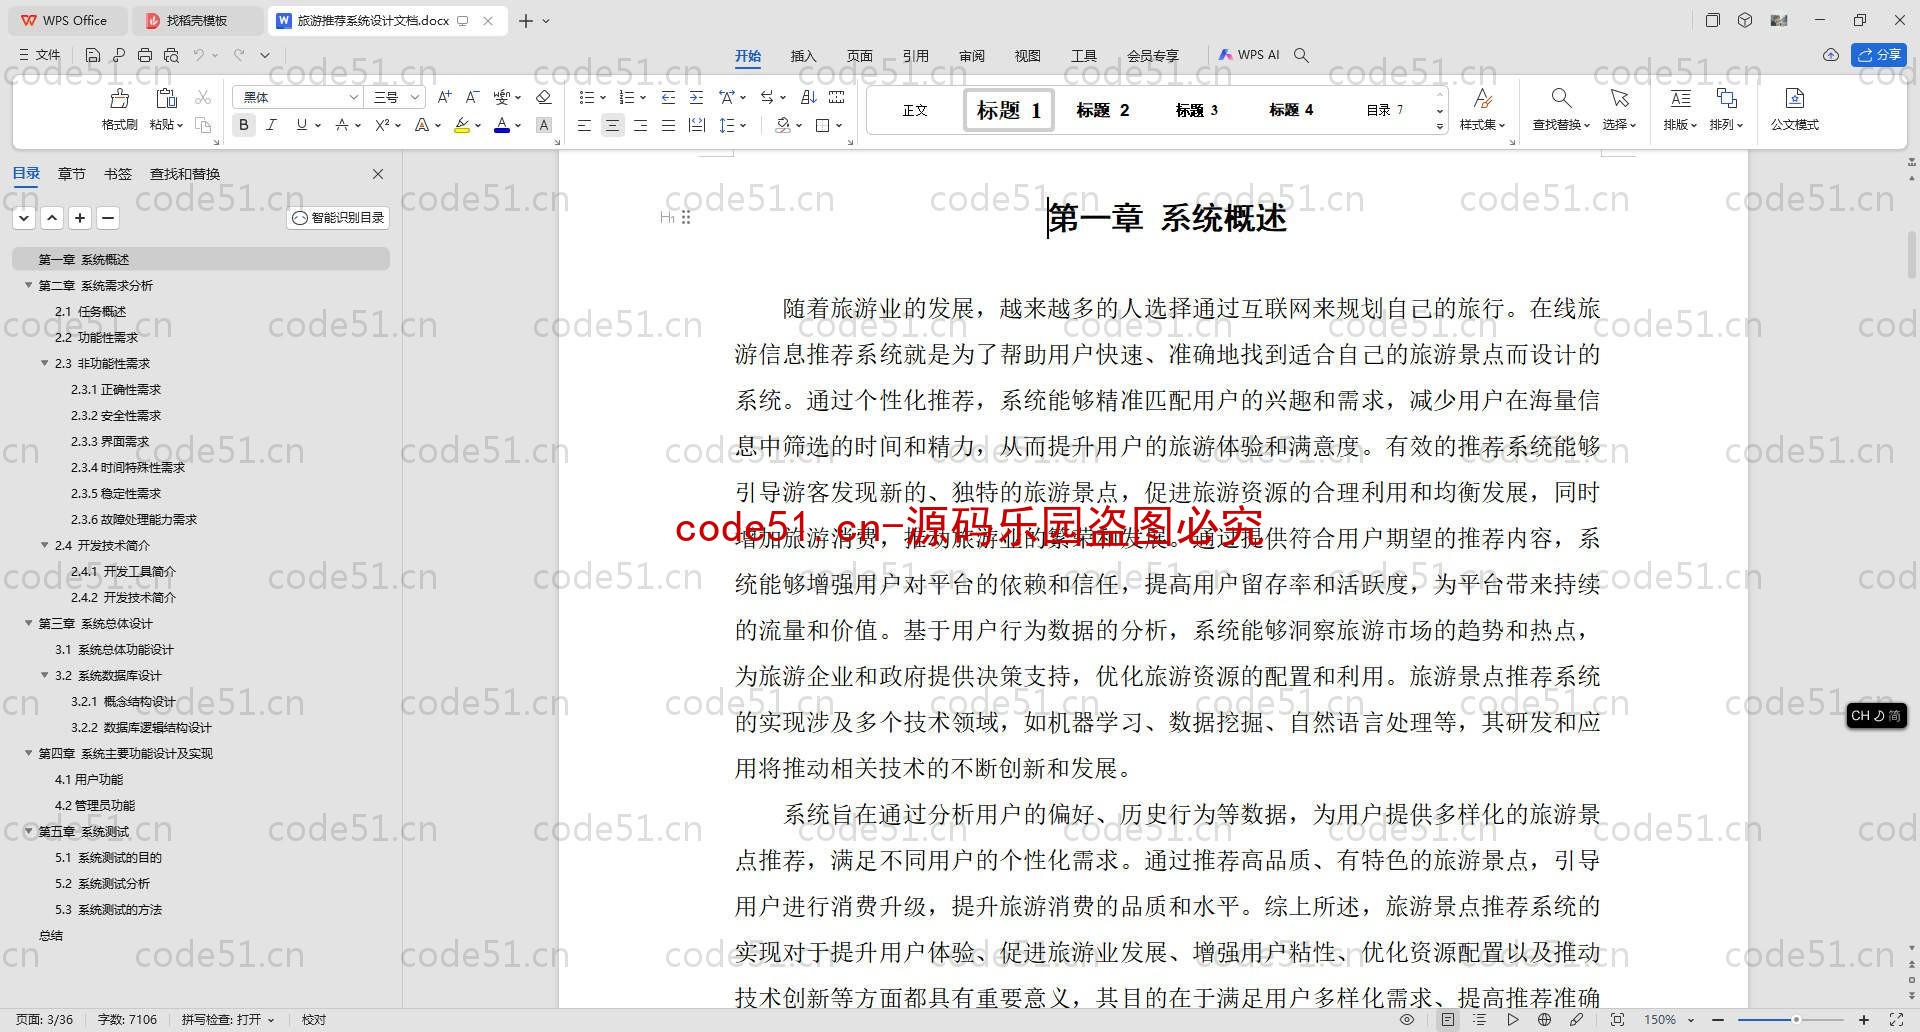This screenshot has height=1032, width=1920.
Task: Toggle Strikethrough formatting
Action: [342, 125]
